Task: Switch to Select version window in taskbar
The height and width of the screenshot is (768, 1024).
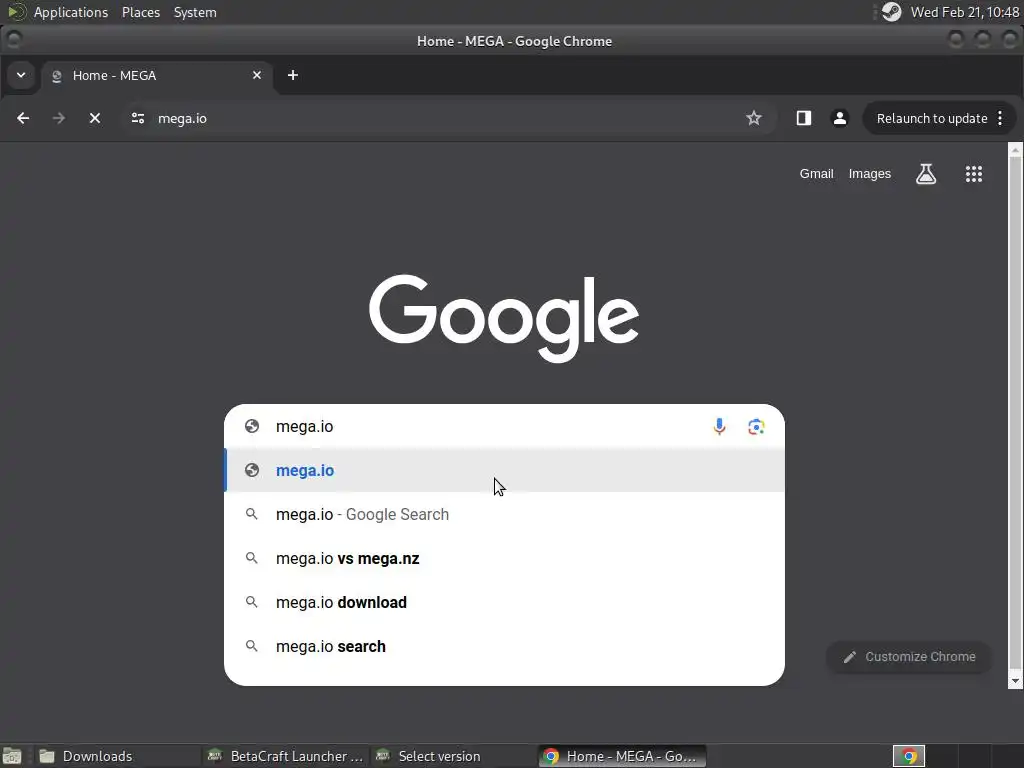Action: click(453, 756)
